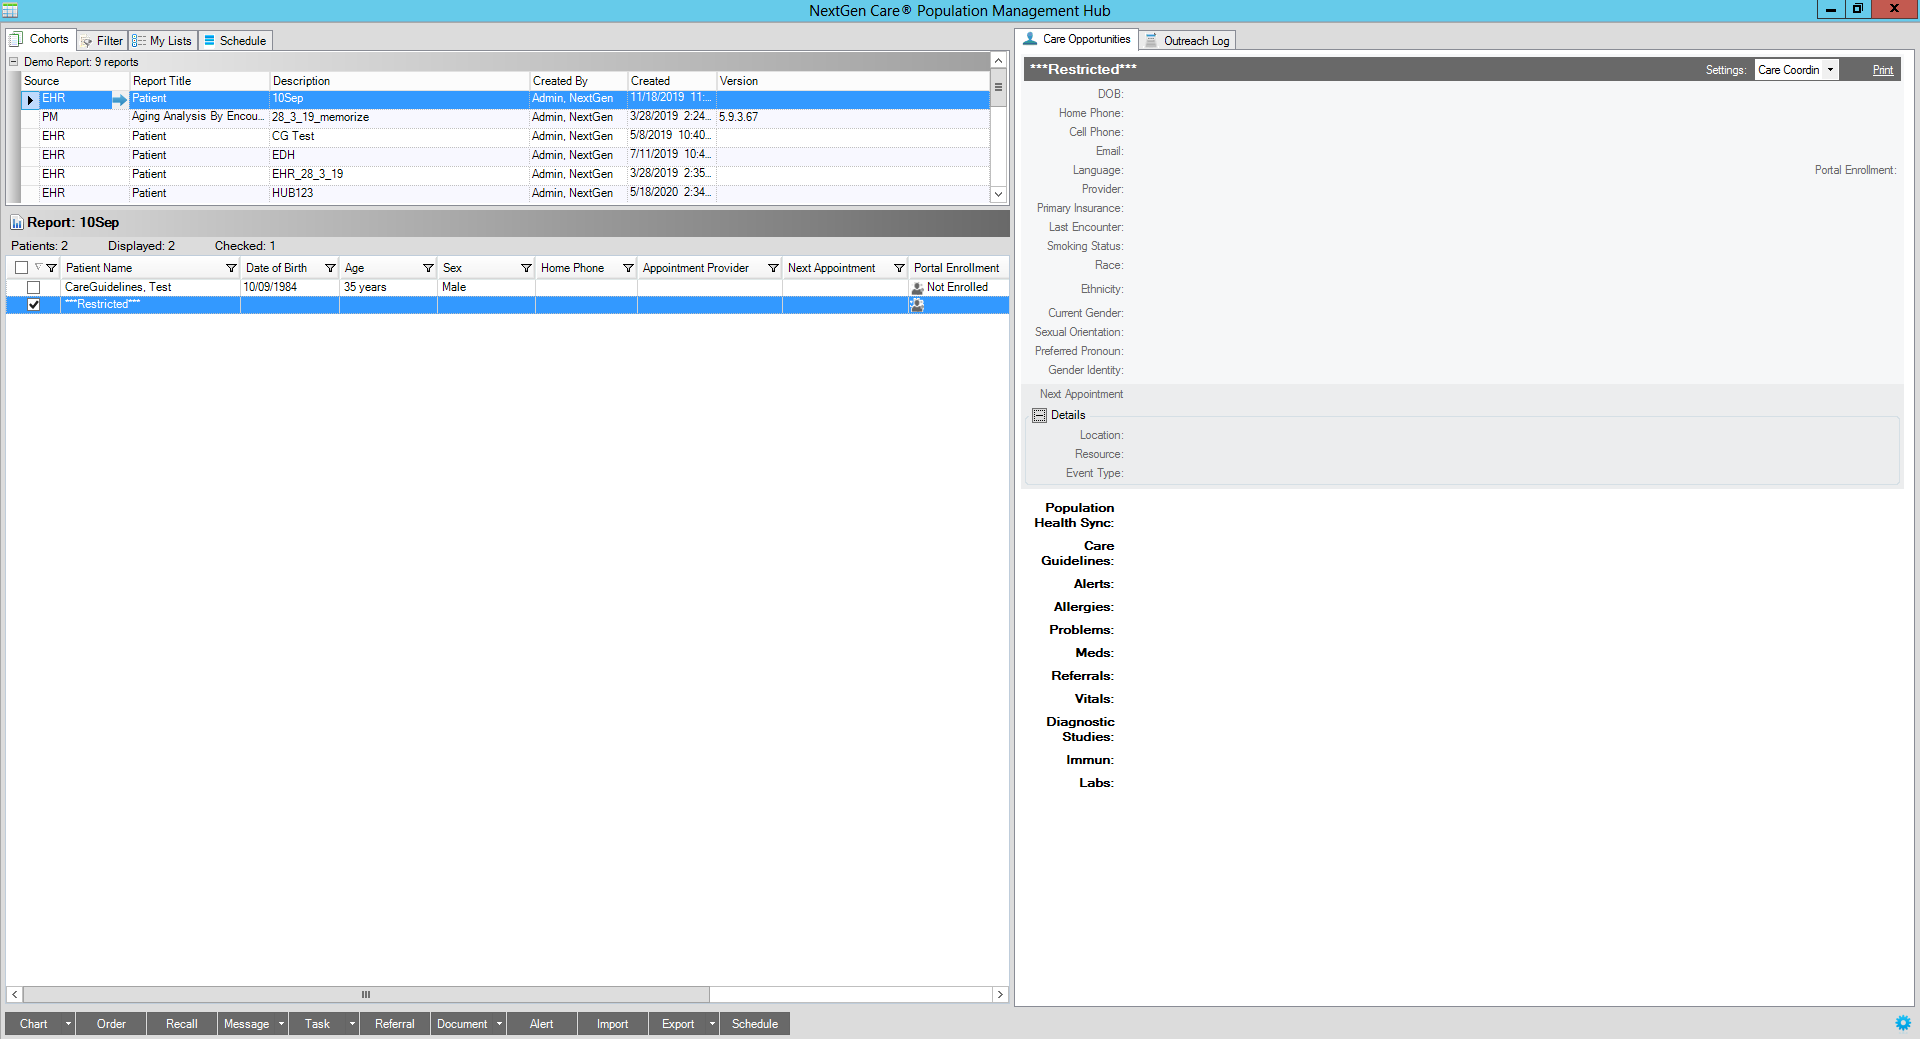Filter the Date of Birth column
The width and height of the screenshot is (1920, 1039).
(x=330, y=268)
